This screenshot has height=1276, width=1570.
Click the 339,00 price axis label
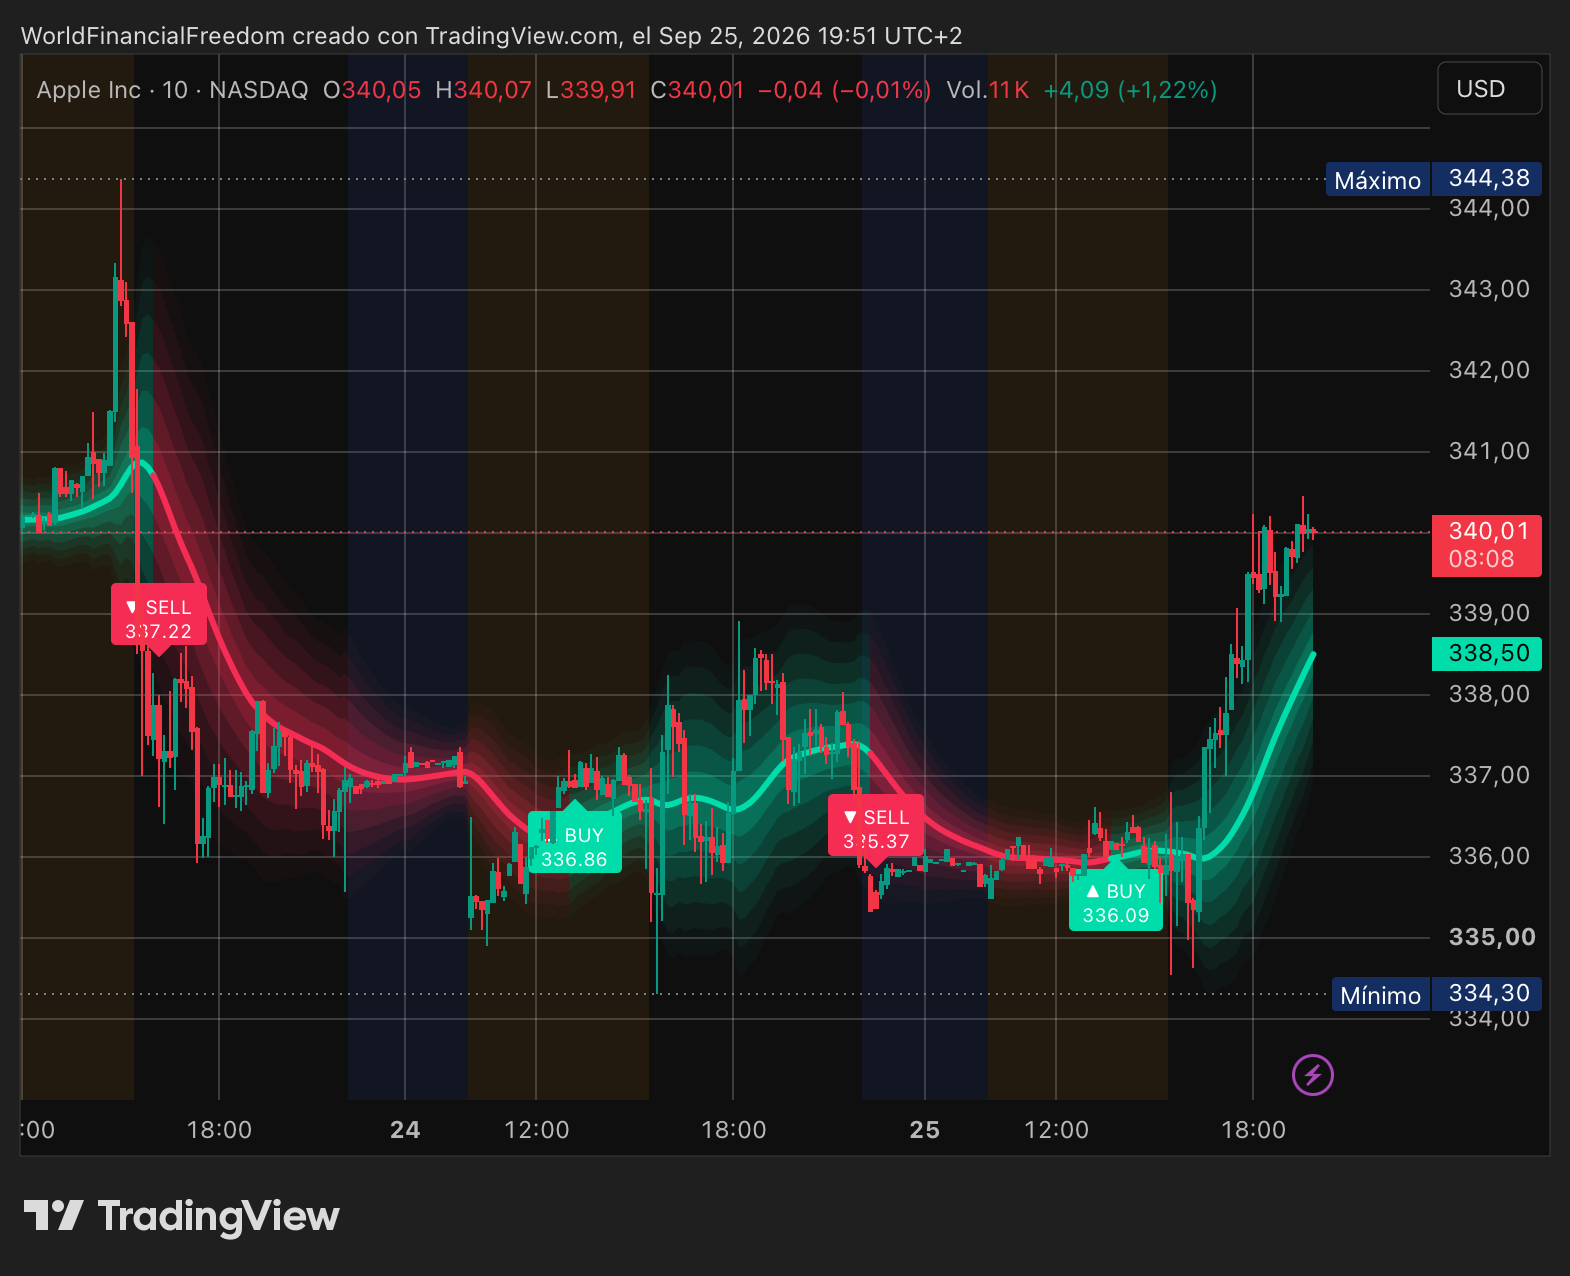[x=1489, y=613]
